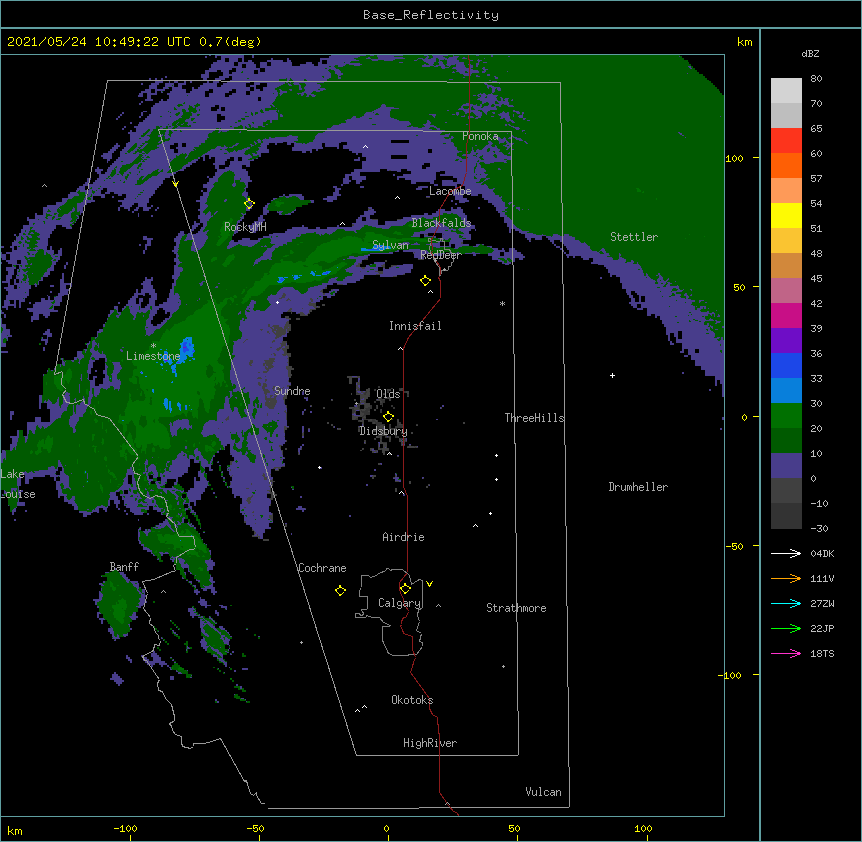Click the Innisfail town label

(415, 326)
